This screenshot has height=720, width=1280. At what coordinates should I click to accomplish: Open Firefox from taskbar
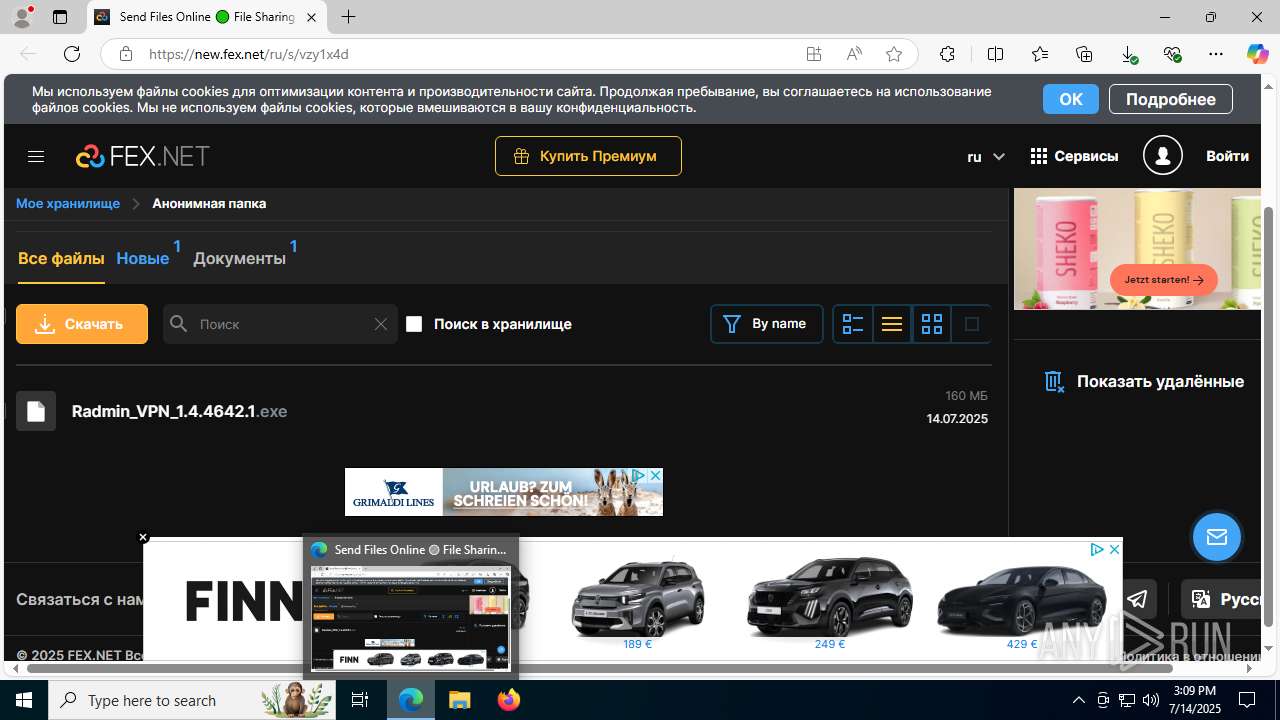[509, 700]
